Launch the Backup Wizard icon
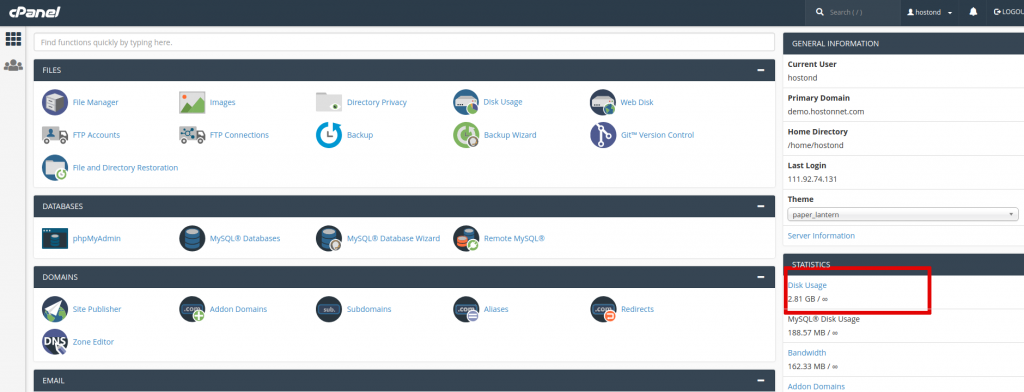 [466, 135]
